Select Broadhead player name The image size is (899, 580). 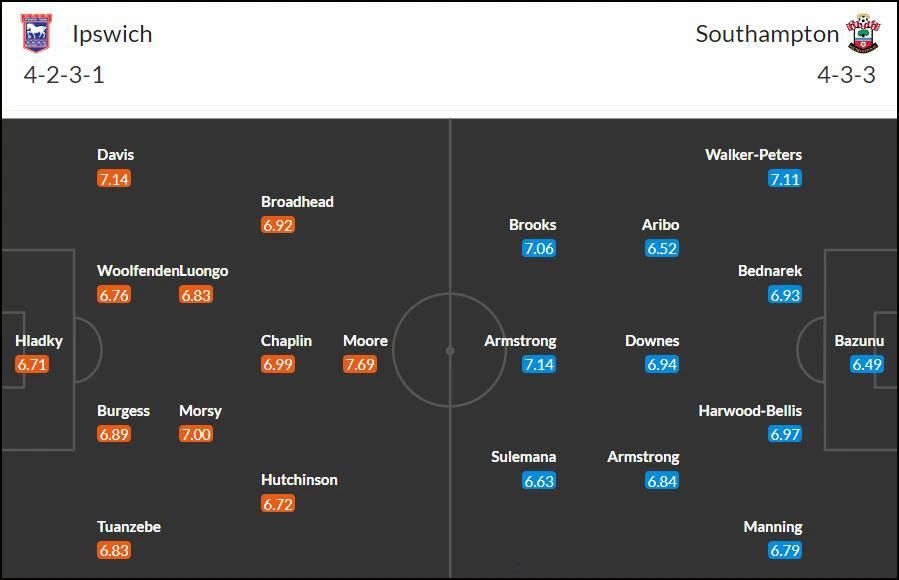coord(297,202)
